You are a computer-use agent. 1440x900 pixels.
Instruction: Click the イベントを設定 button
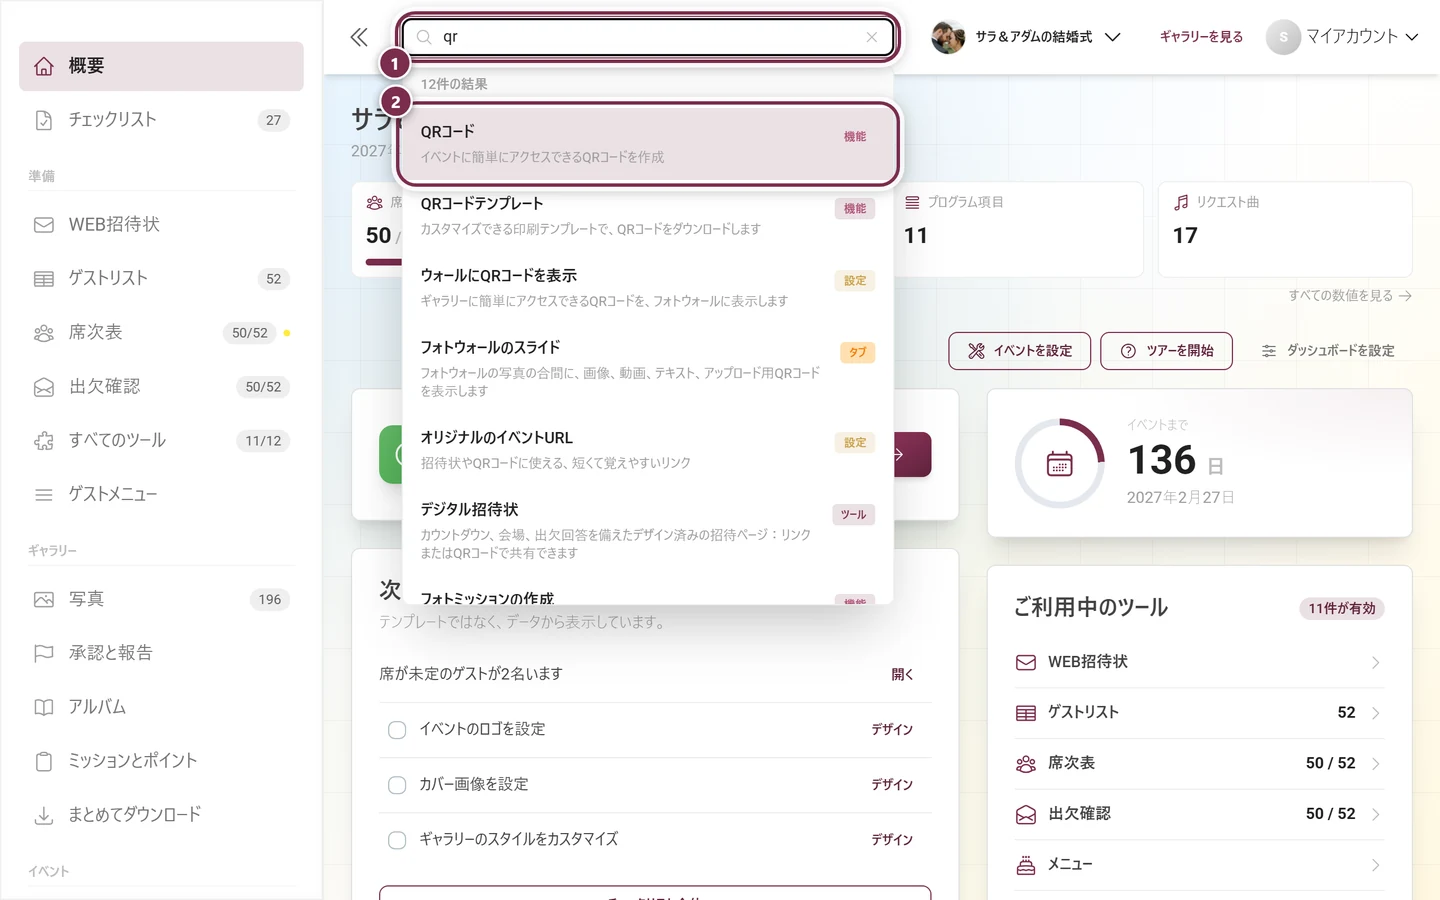tap(1019, 351)
